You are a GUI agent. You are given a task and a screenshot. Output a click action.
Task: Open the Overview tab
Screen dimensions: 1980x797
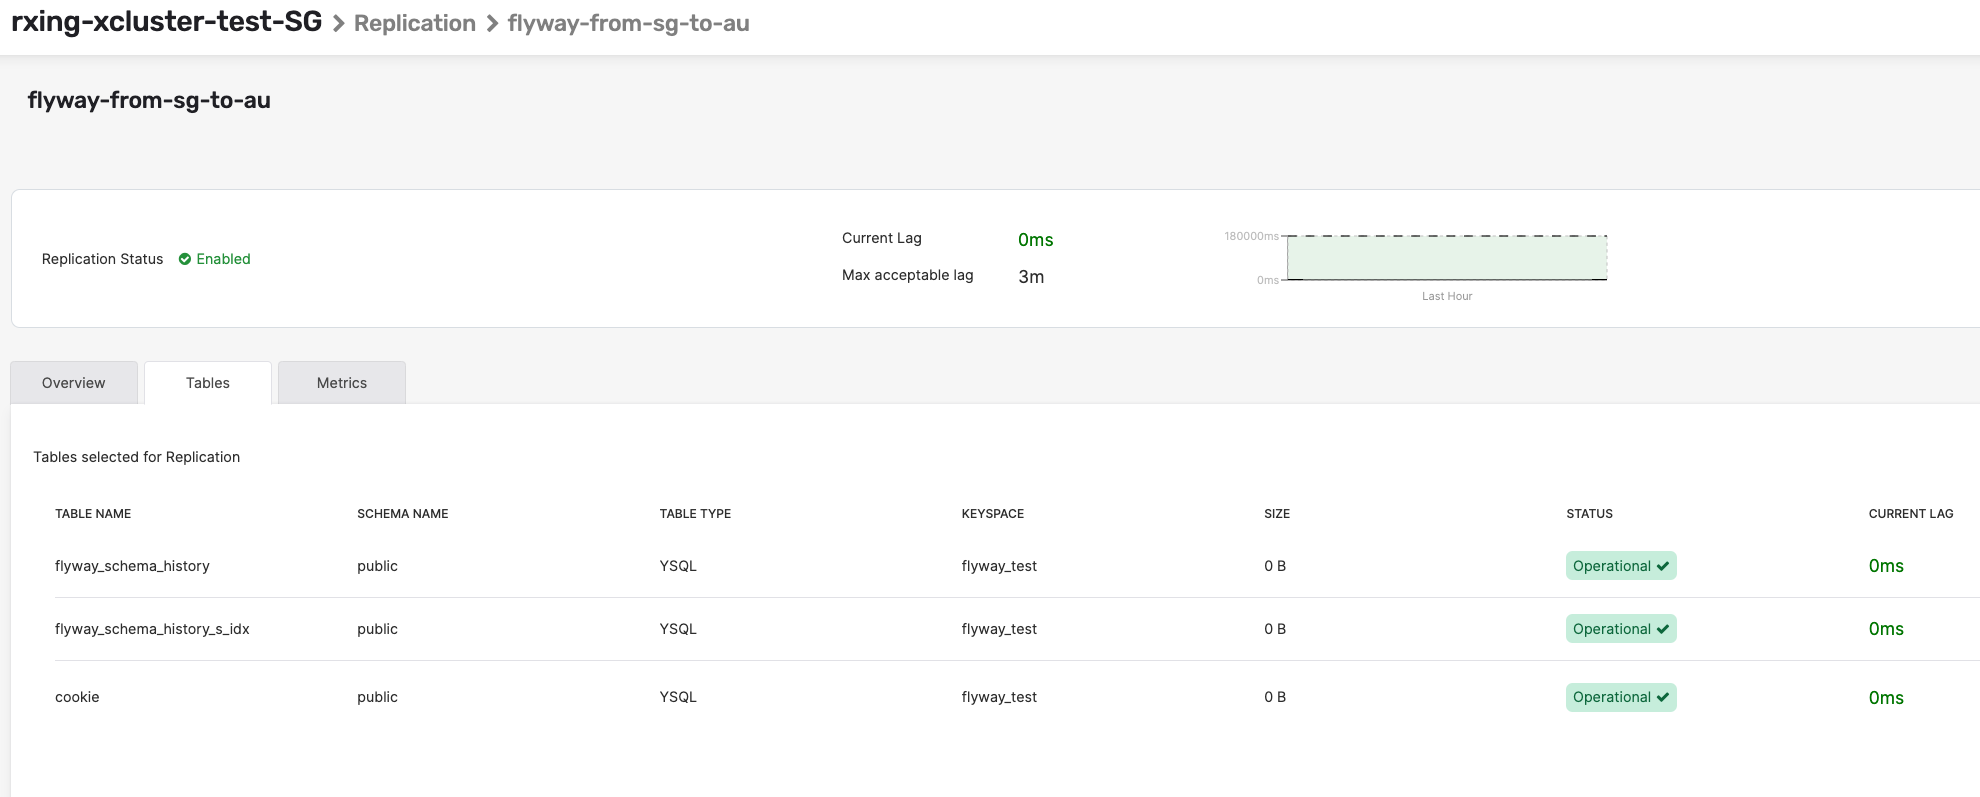click(74, 383)
